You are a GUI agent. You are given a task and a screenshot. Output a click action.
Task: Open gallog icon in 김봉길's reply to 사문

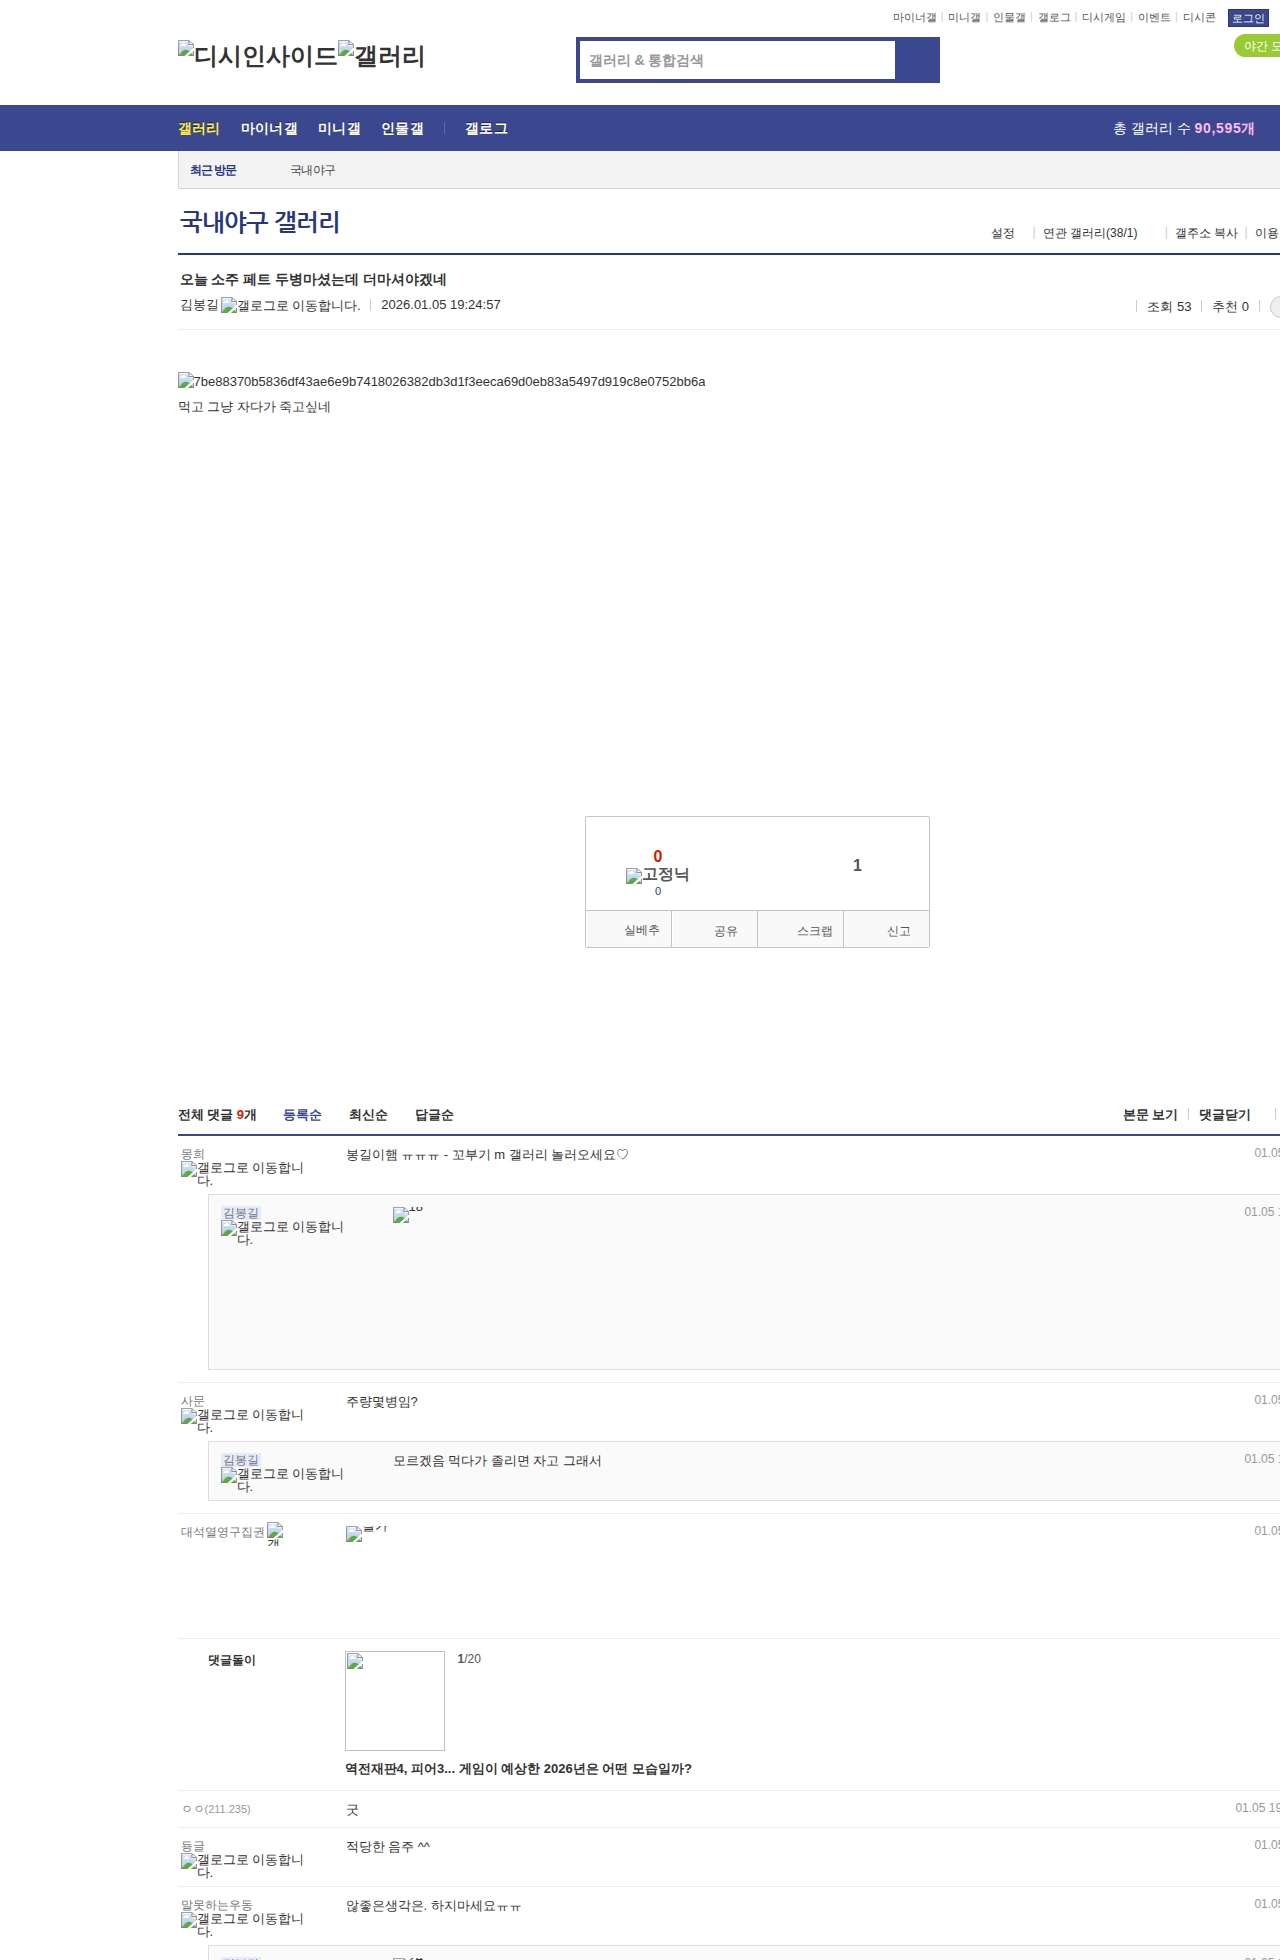282,1479
